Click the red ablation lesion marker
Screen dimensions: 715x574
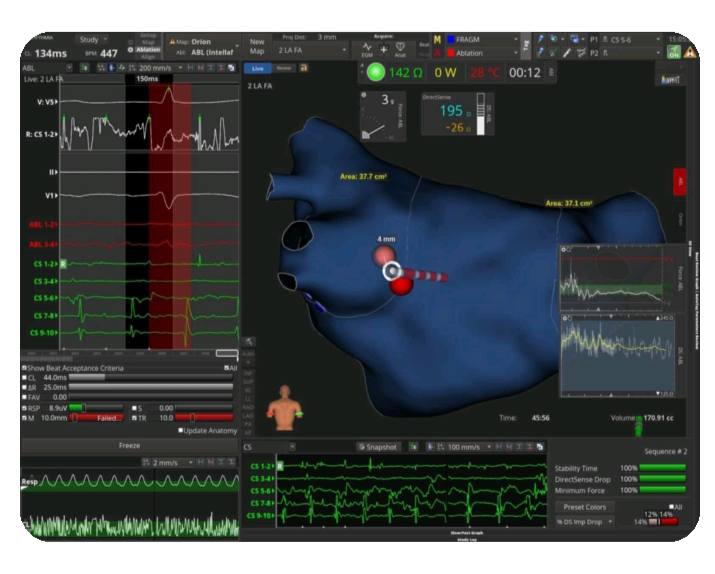coord(402,287)
